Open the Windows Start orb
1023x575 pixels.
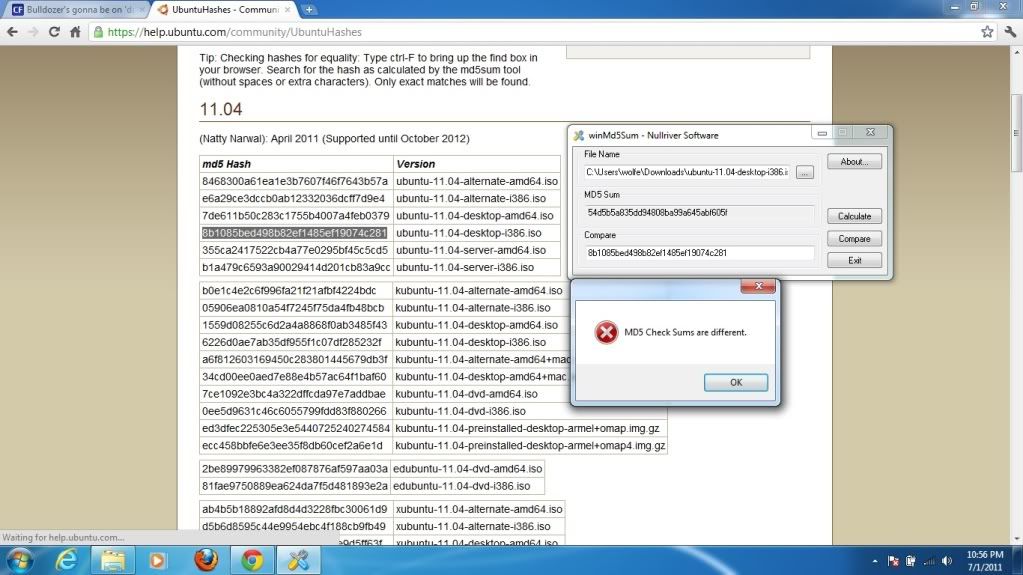(20, 561)
